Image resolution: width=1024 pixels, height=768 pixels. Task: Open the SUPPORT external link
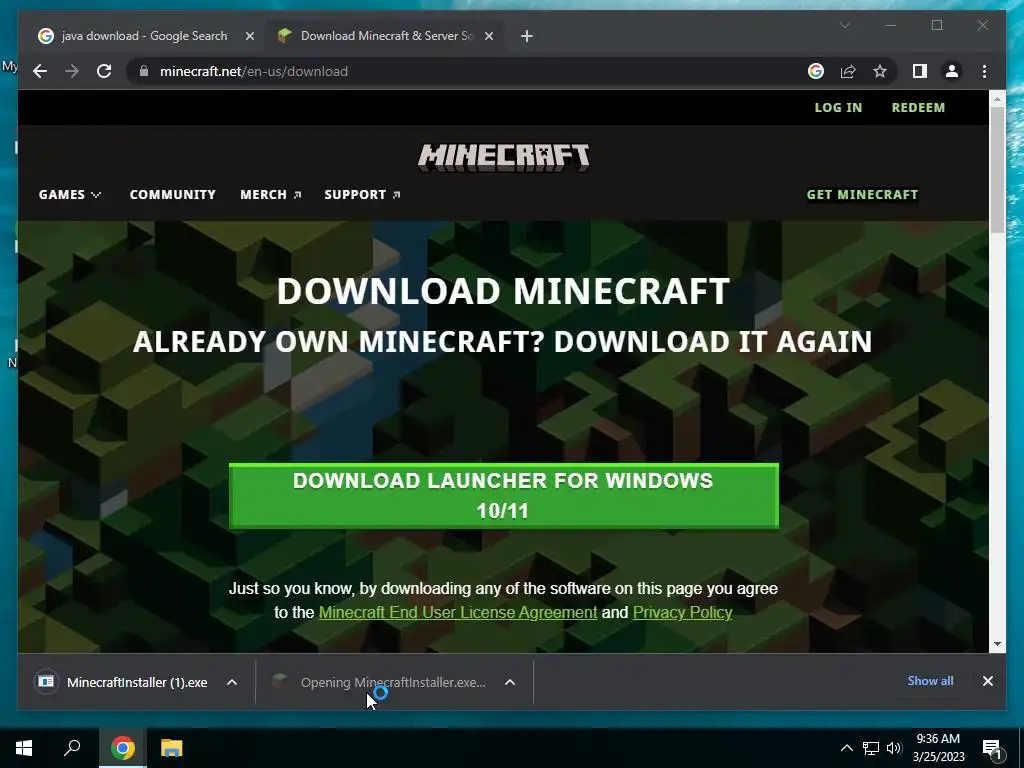[x=362, y=195]
